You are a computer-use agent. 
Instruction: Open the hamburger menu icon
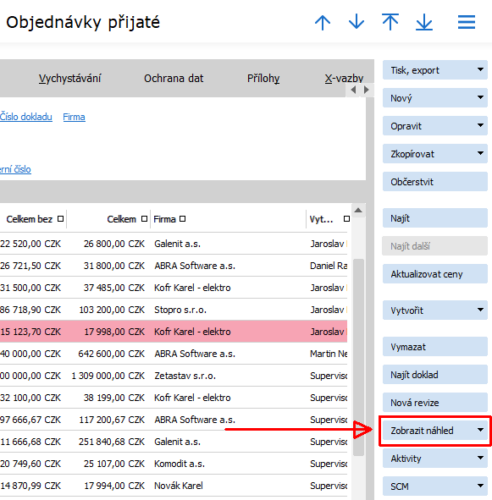[x=466, y=22]
